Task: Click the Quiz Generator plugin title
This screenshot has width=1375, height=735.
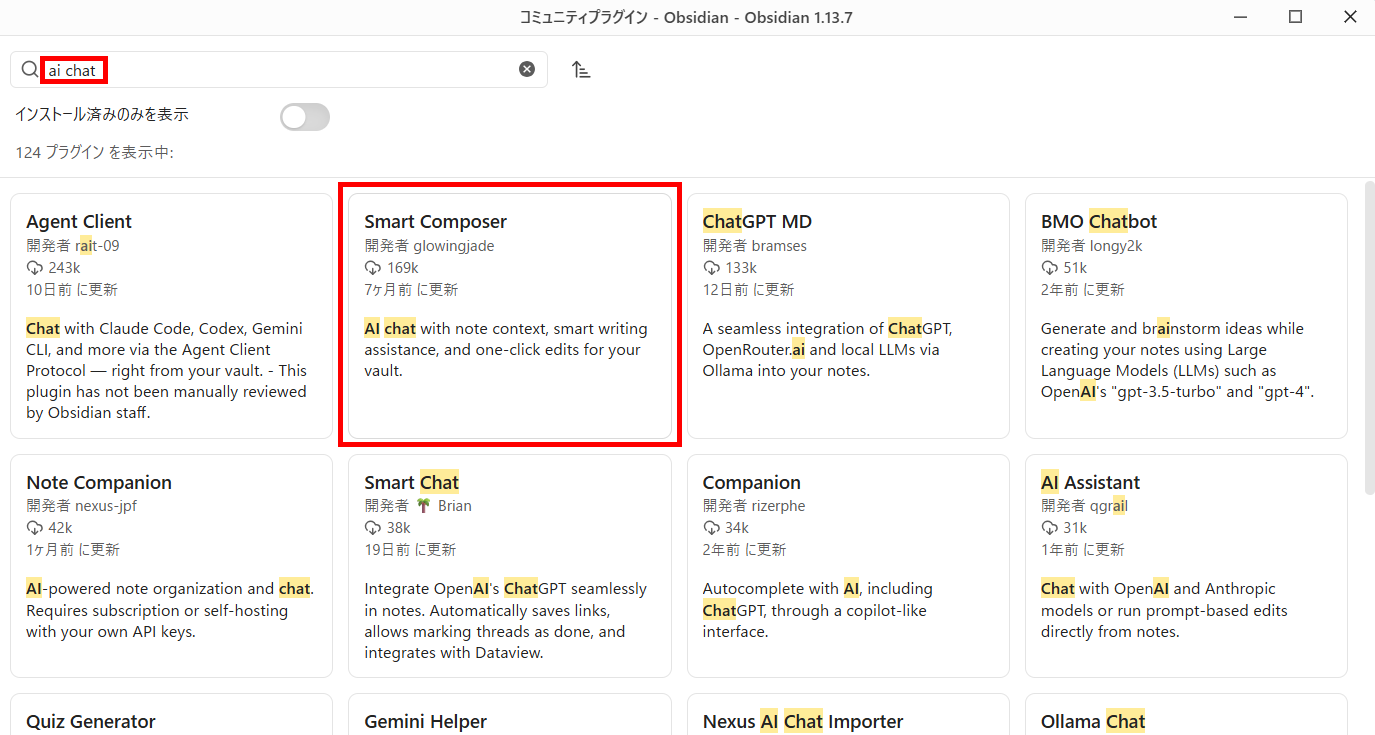Action: (91, 721)
